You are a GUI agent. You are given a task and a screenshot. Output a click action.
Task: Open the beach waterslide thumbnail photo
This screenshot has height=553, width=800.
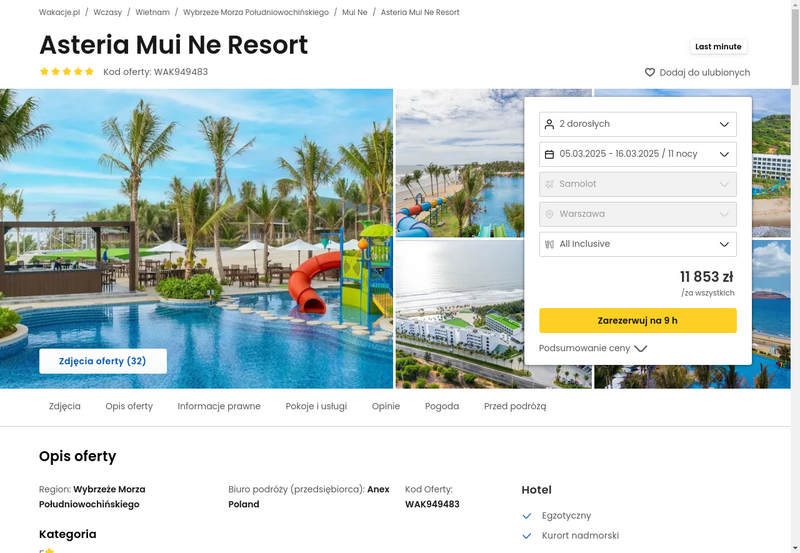point(459,163)
